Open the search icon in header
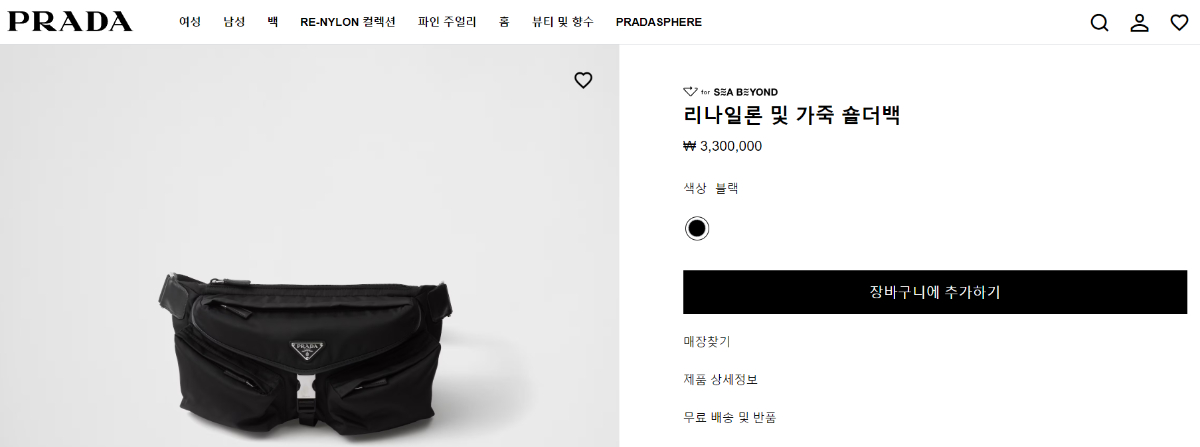 point(1099,23)
